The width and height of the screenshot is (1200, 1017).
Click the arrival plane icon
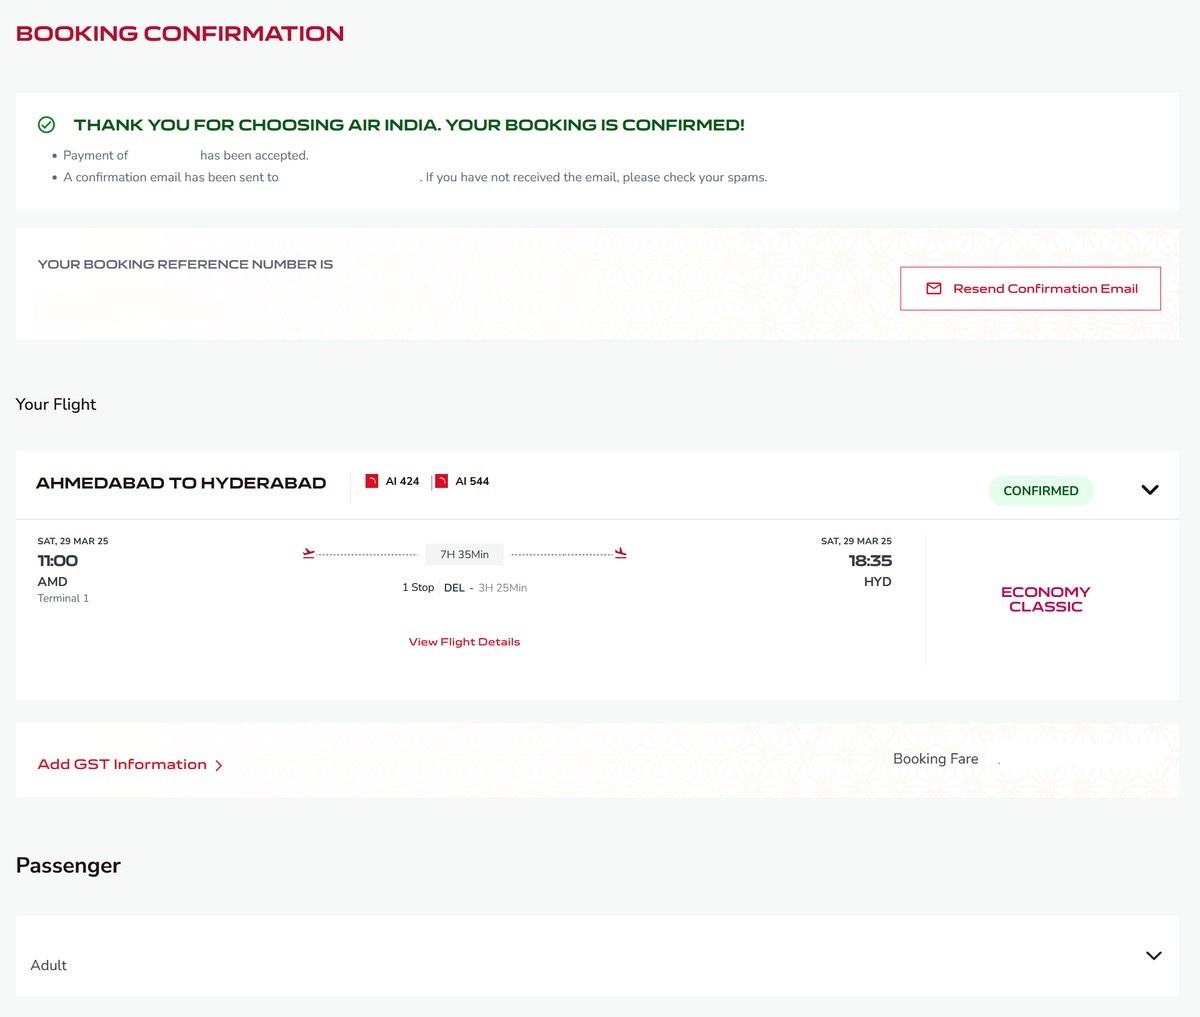click(x=621, y=553)
